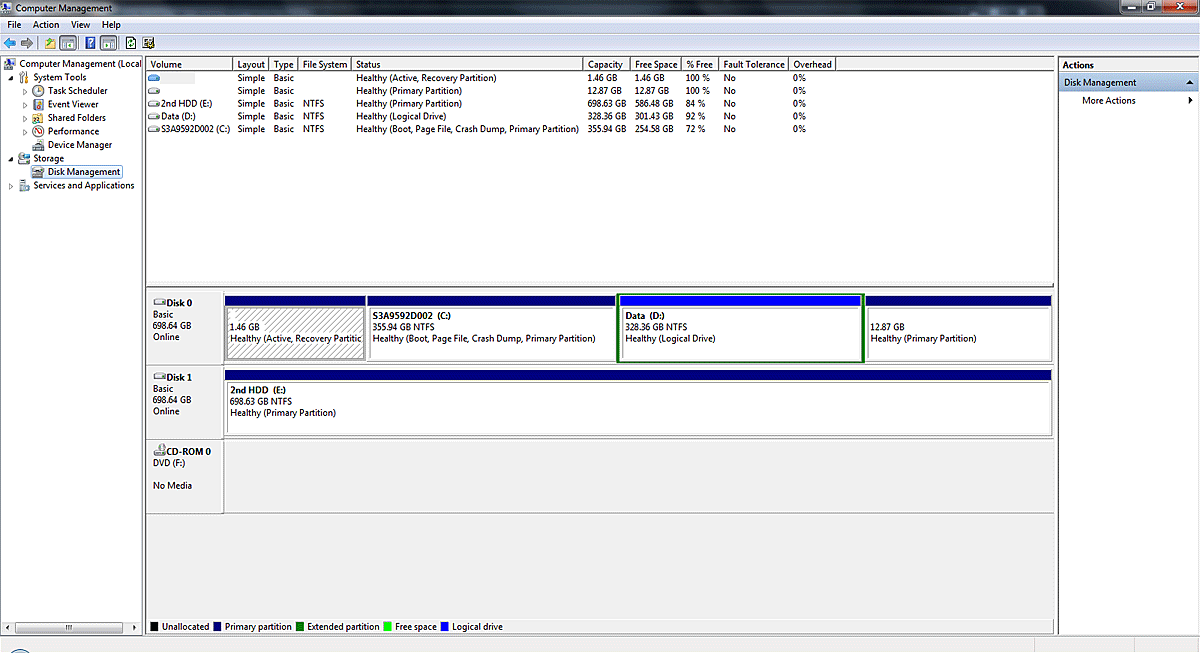Toggle Show/Hide Console Tree toolbar icon
This screenshot has width=1200, height=653.
[x=68, y=43]
